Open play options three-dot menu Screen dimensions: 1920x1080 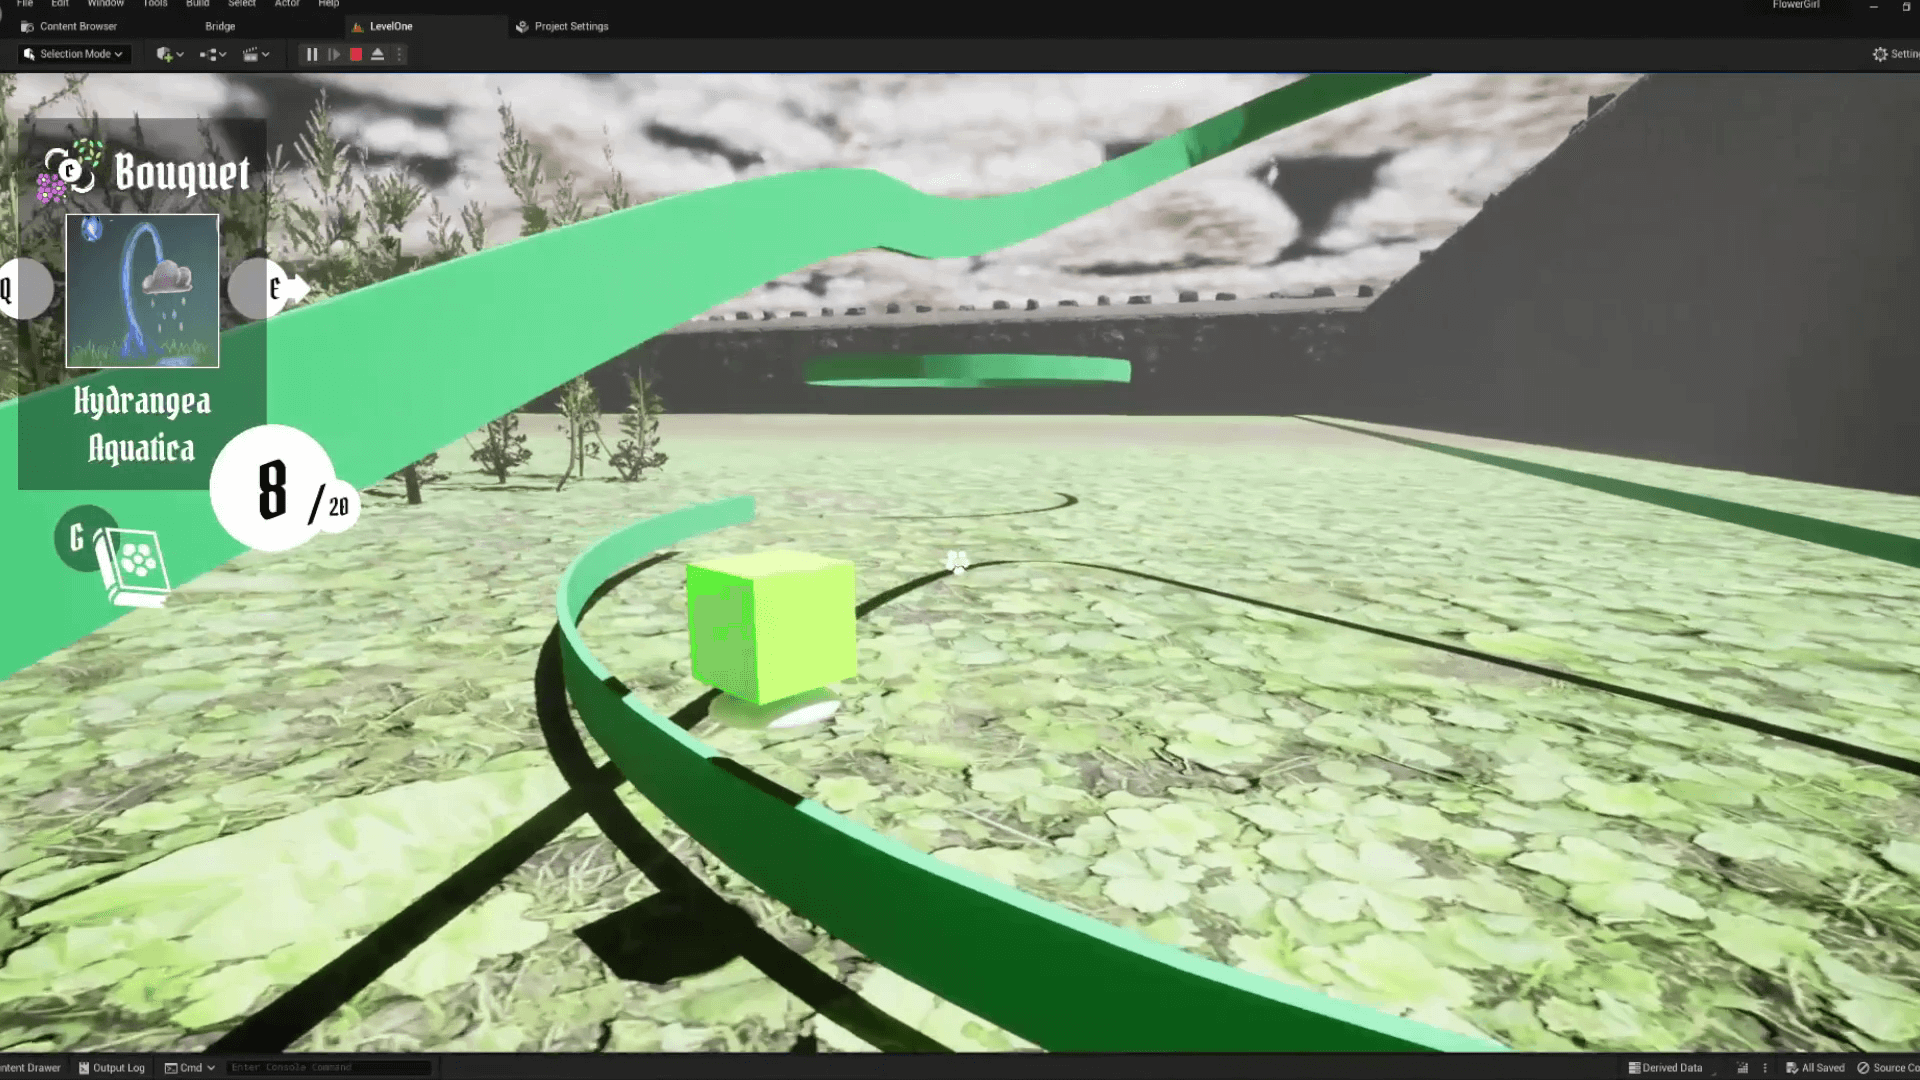point(399,55)
